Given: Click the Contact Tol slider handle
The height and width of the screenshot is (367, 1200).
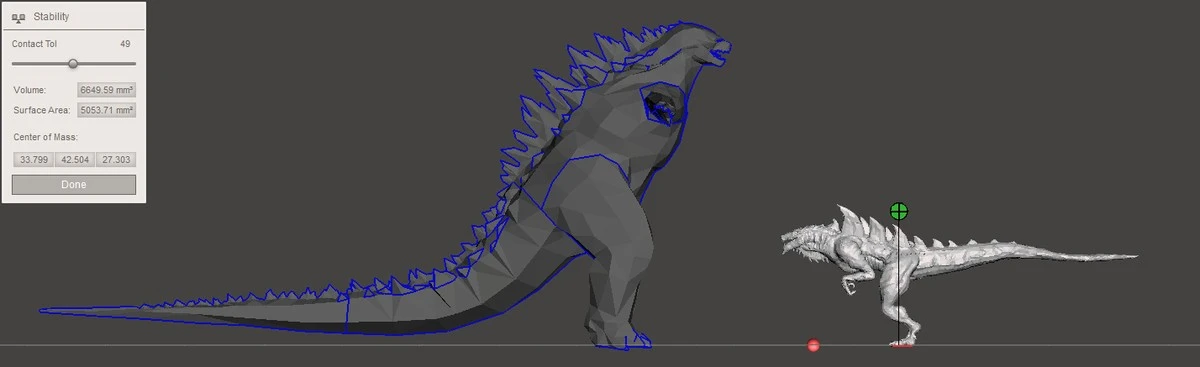Looking at the screenshot, I should click(x=73, y=64).
